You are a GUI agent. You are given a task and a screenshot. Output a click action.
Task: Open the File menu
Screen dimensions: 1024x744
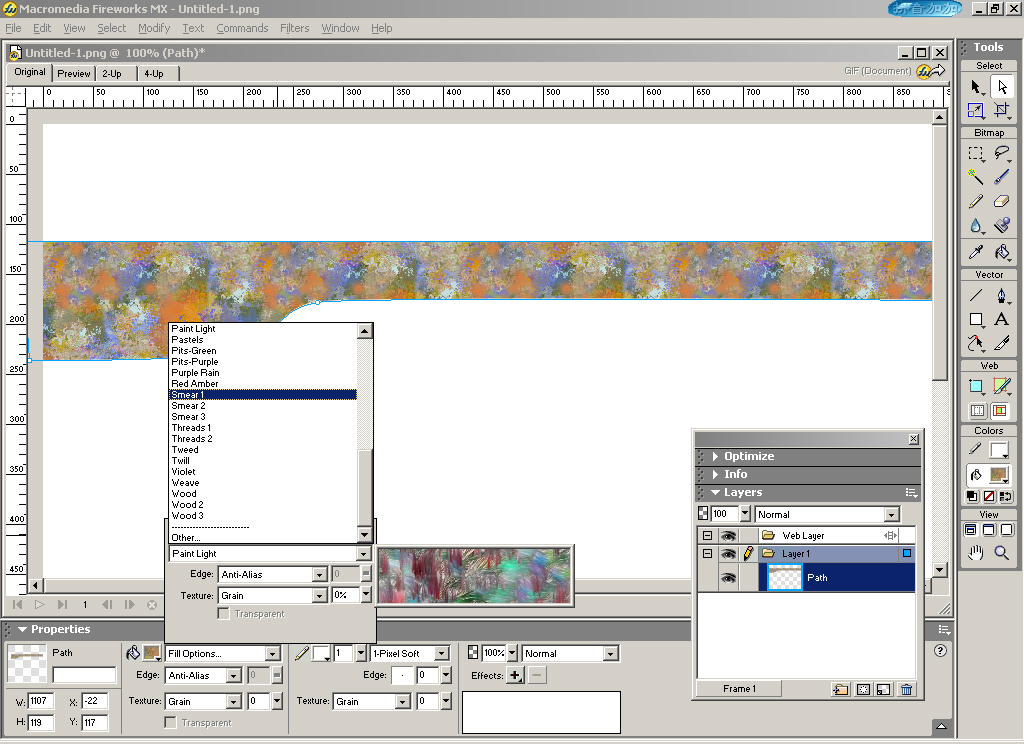coord(13,28)
